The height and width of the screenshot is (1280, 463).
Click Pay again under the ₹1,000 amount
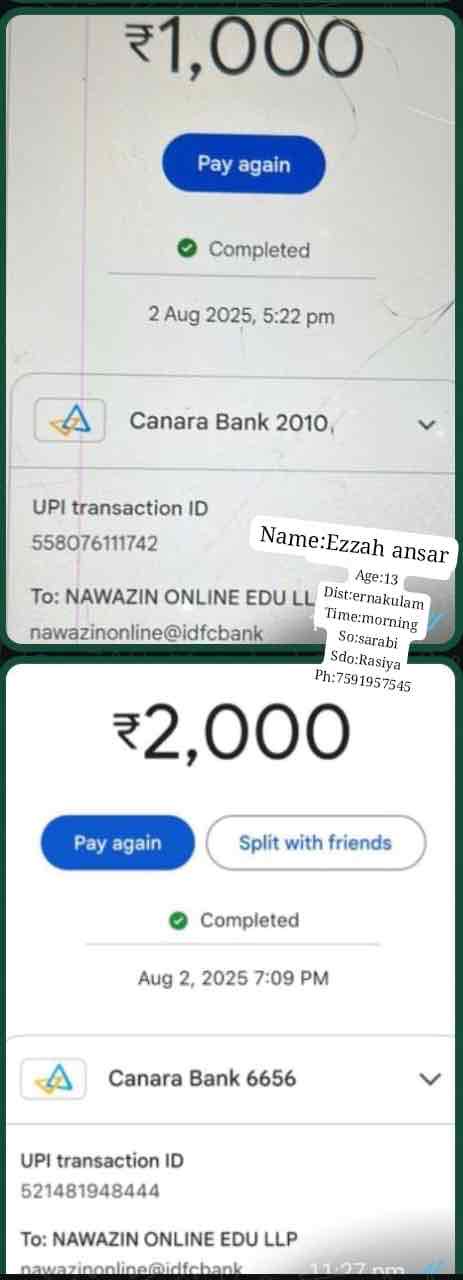244,164
